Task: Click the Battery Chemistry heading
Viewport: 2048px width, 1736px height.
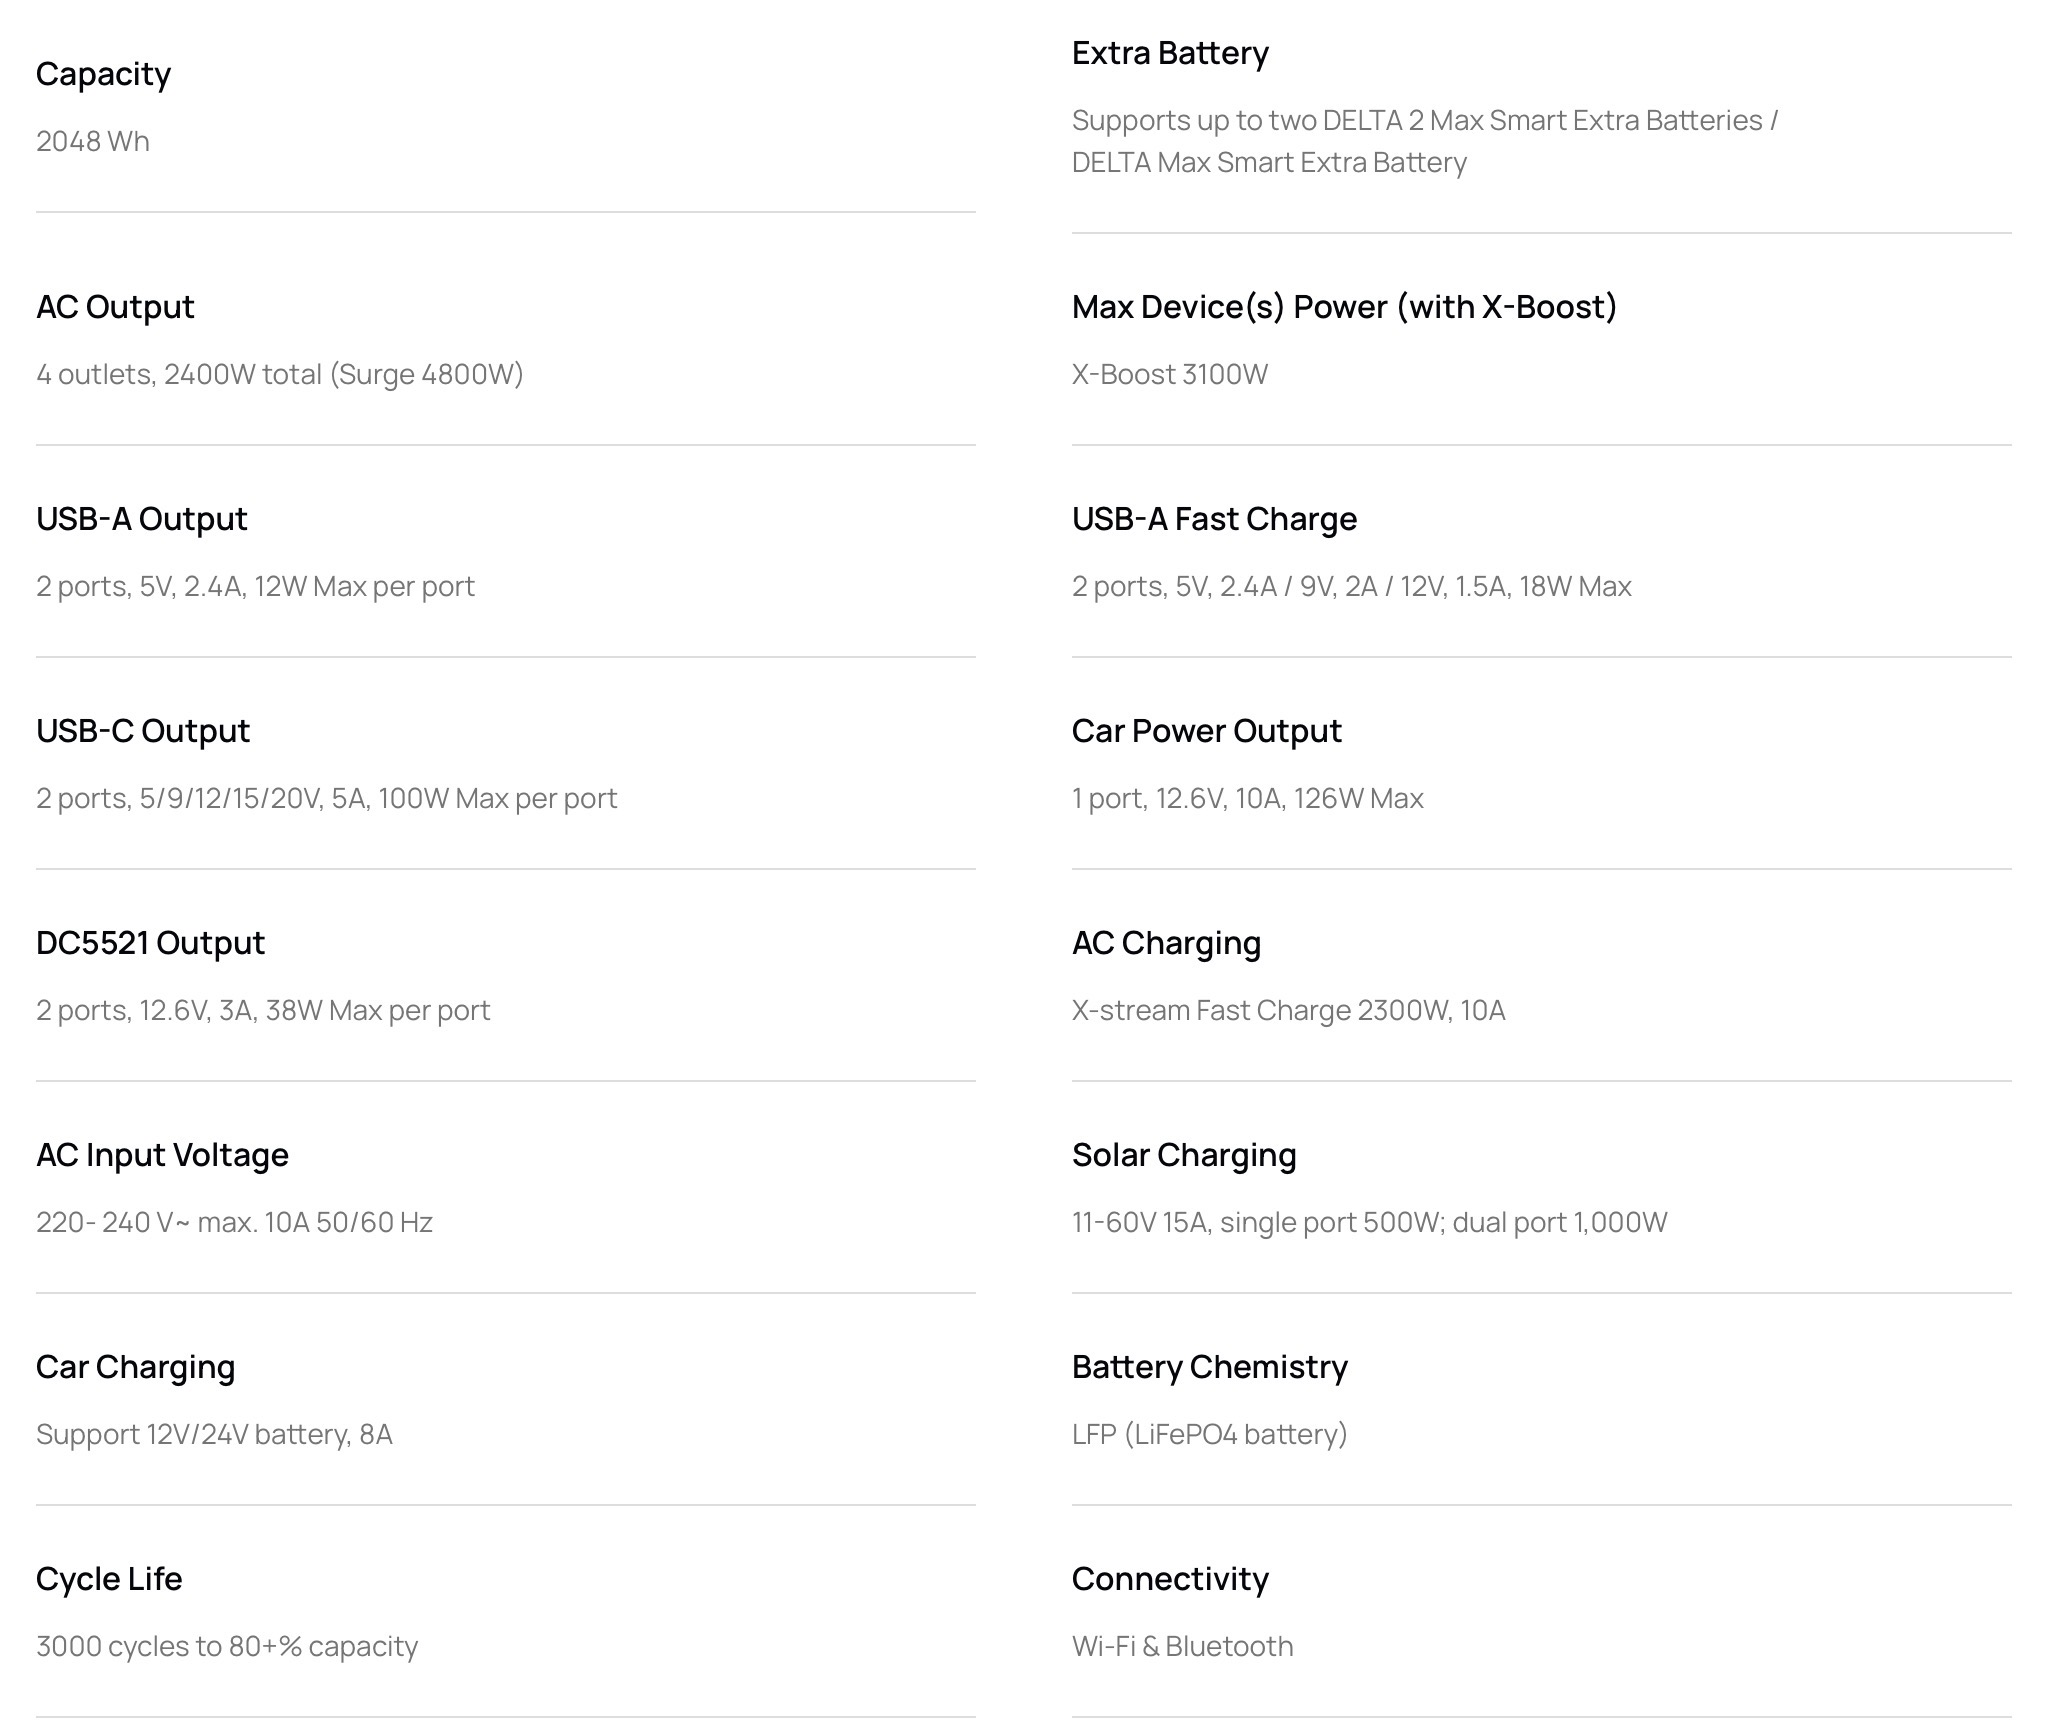Action: (1209, 1367)
